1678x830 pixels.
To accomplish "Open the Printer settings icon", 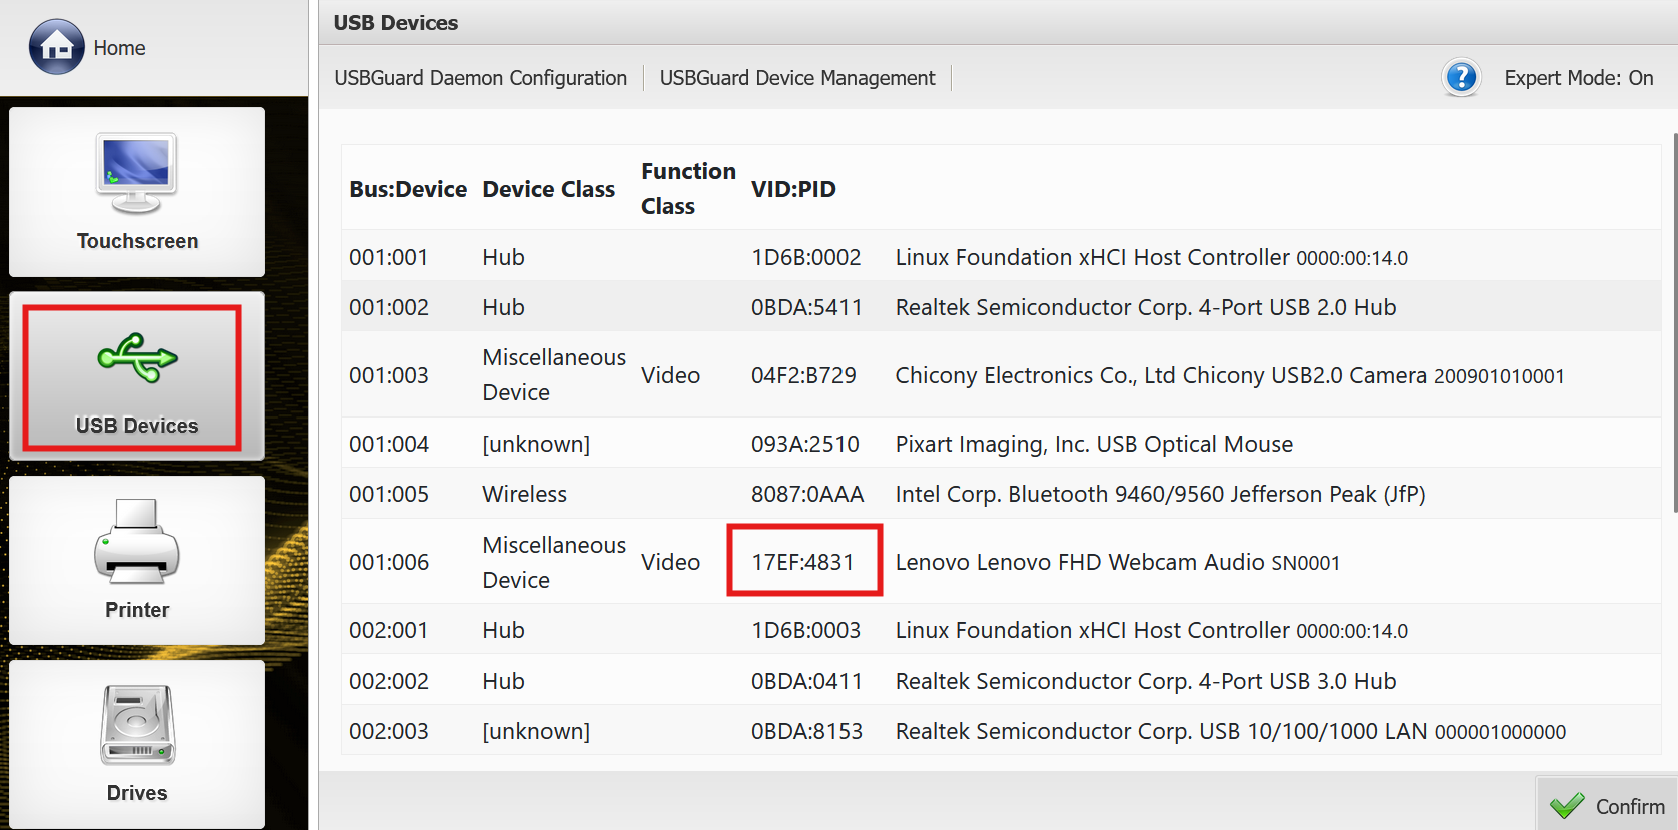I will pos(137,542).
